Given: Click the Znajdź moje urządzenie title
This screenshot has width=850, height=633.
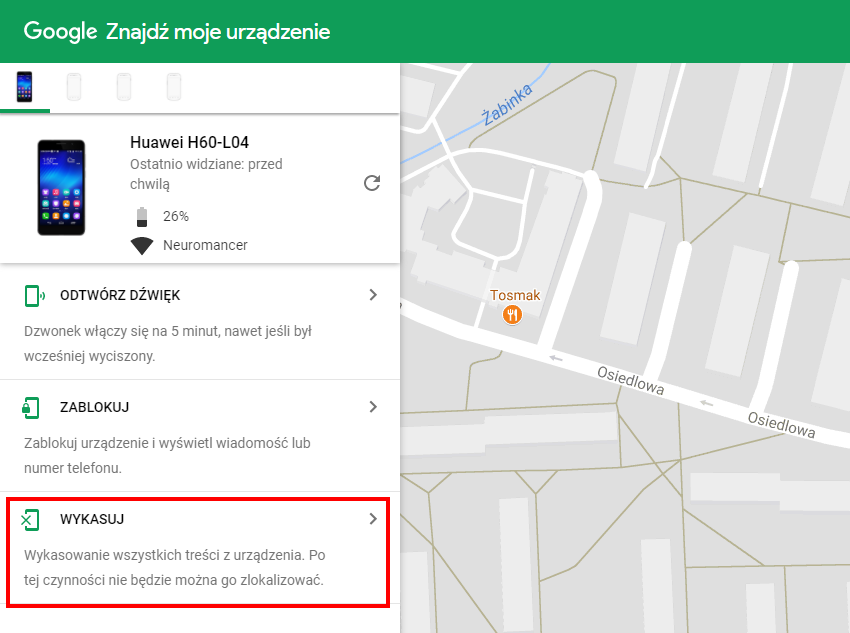Looking at the screenshot, I should click(x=218, y=32).
